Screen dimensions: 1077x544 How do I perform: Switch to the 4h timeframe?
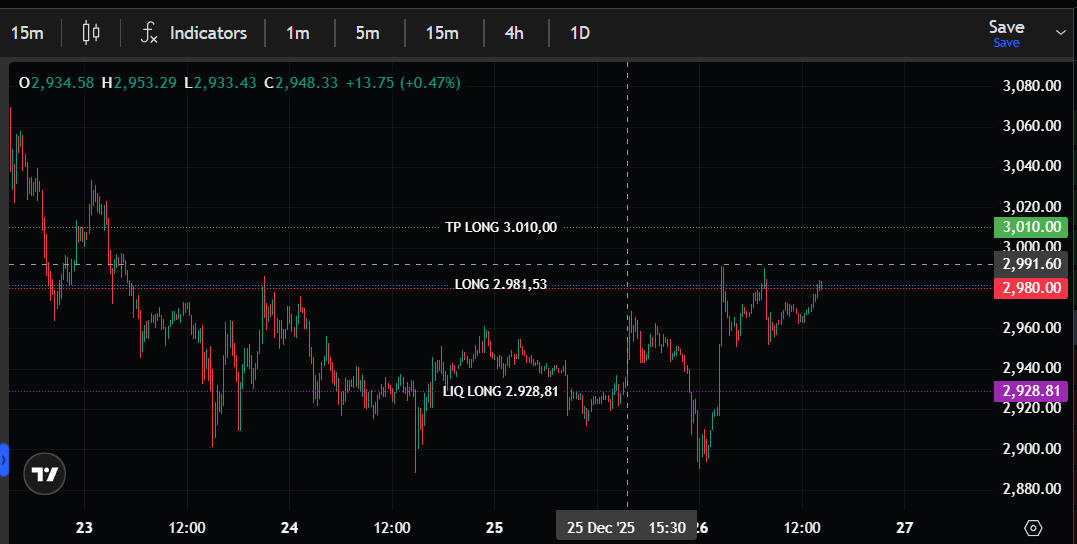pyautogui.click(x=514, y=33)
